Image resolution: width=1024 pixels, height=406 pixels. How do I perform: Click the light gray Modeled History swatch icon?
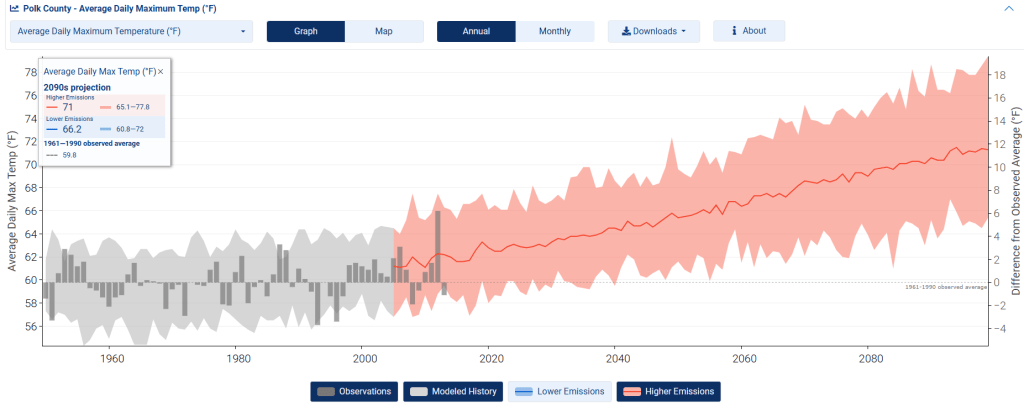coord(421,391)
